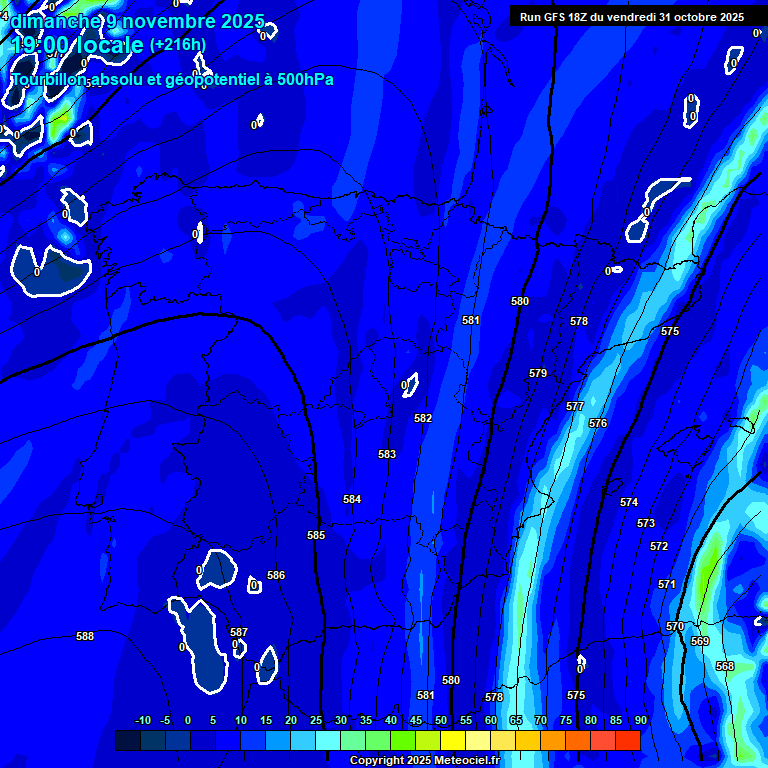Select the bright yellow swatch in the legend
Screen dimensions: 768x768
coord(453,740)
